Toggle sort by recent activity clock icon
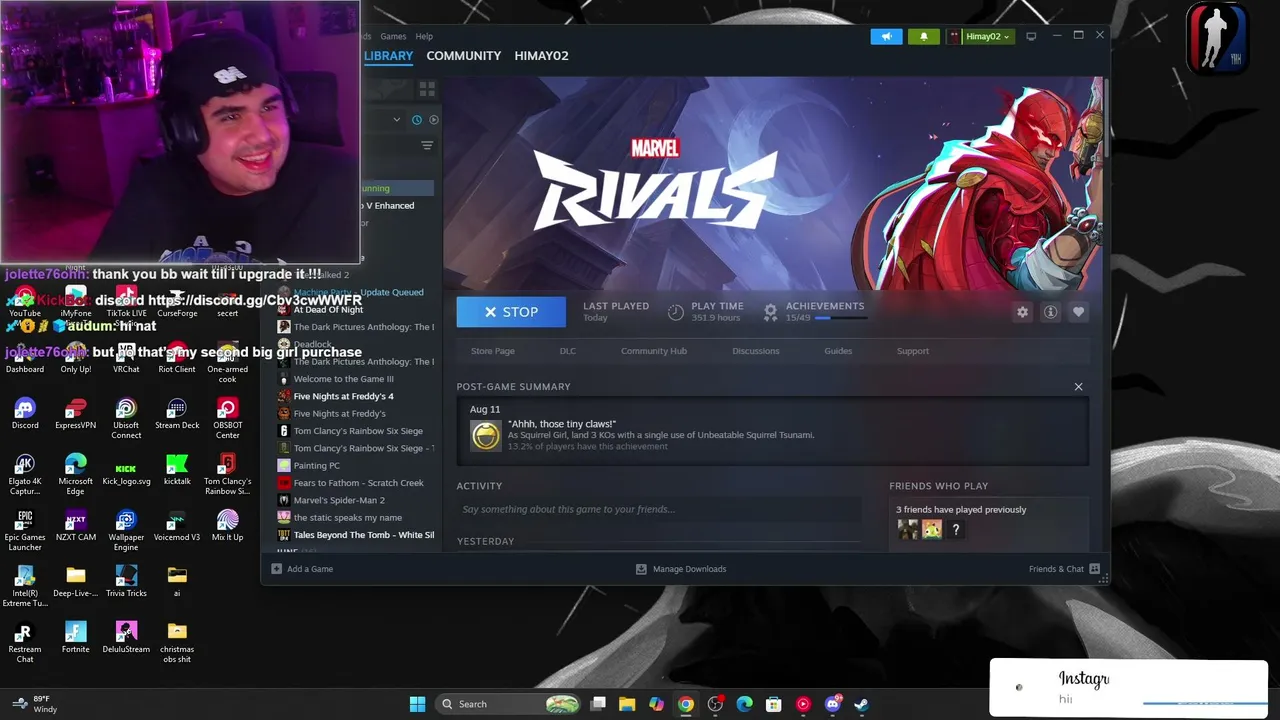Screen dimensions: 1280x720 (417, 120)
